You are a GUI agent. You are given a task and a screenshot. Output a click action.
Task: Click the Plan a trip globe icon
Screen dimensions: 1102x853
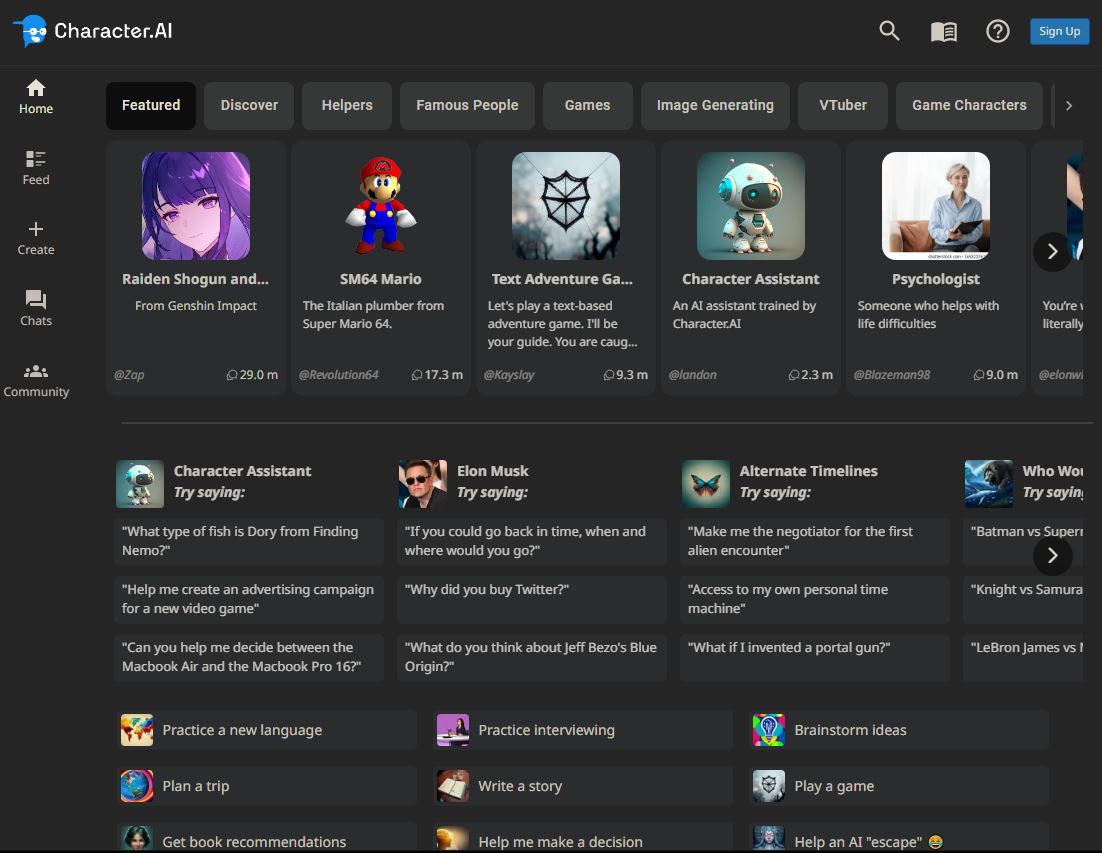tap(136, 786)
